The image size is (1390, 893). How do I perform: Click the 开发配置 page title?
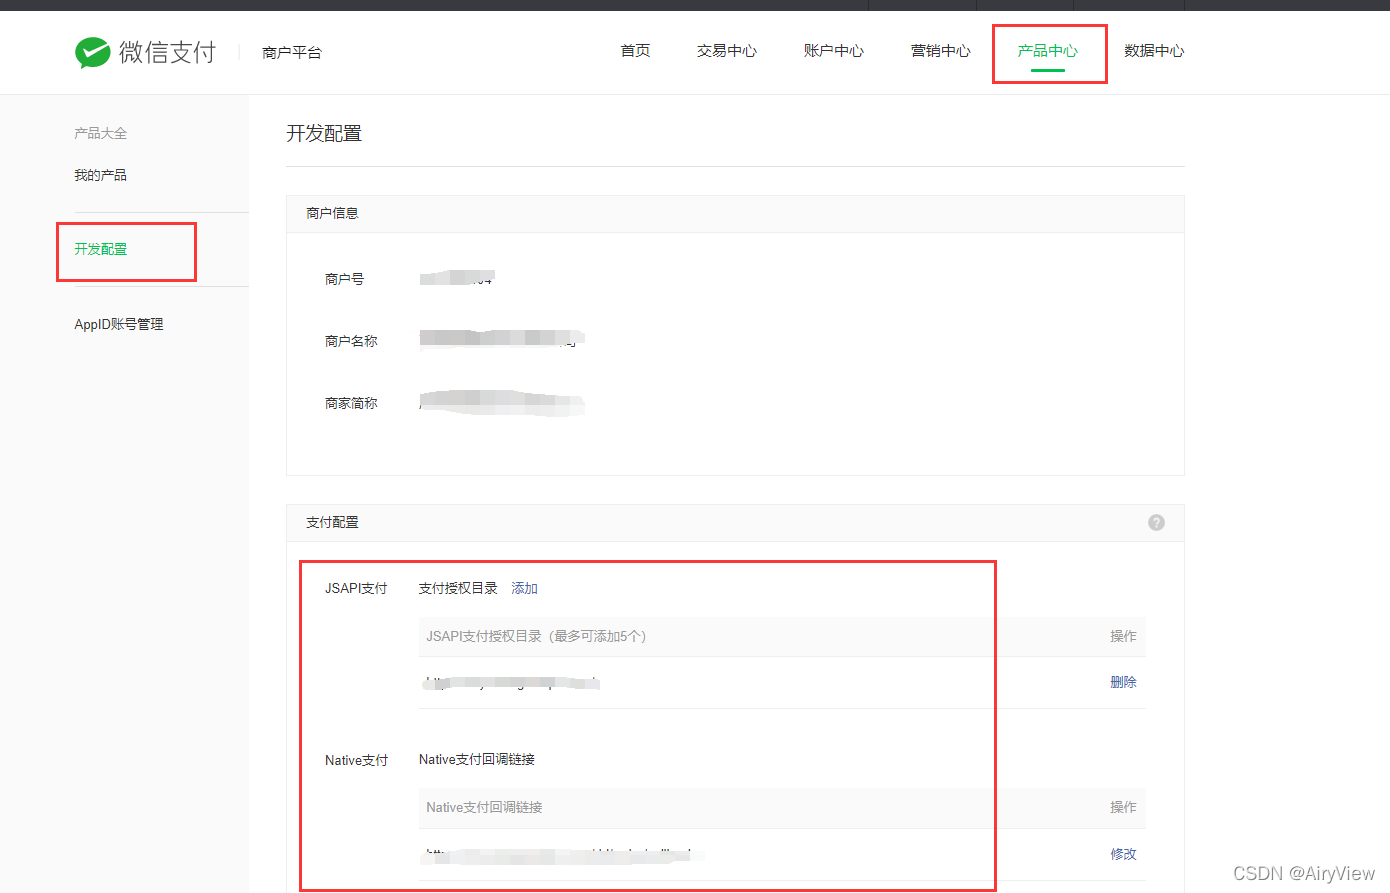[324, 133]
